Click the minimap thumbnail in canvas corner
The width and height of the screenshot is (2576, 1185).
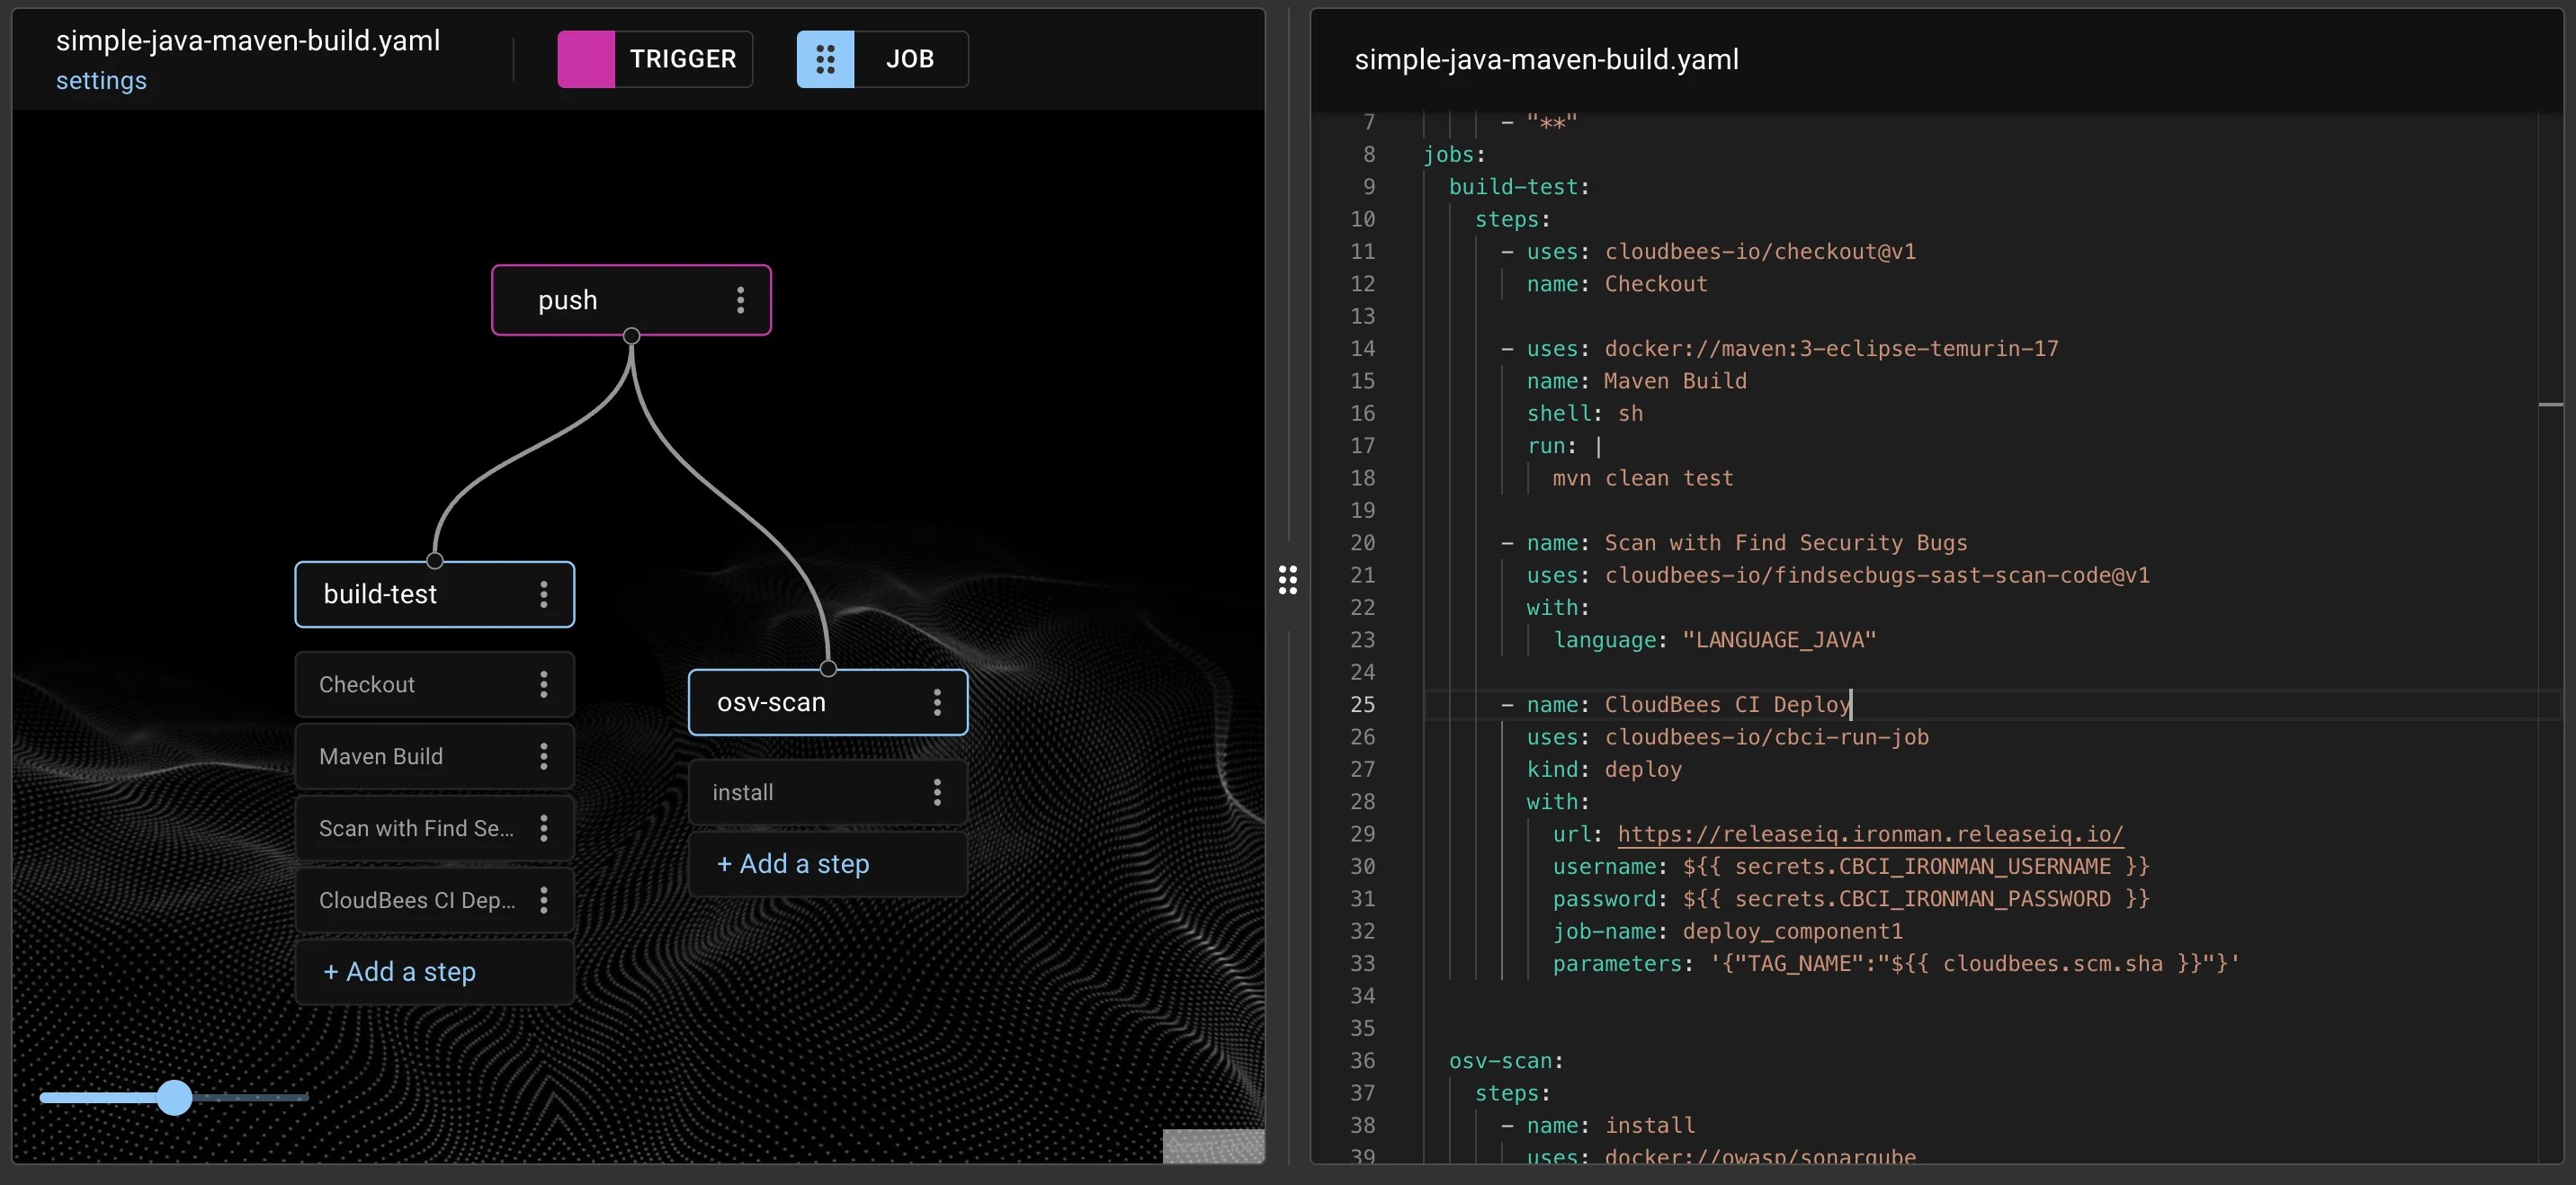1212,1145
